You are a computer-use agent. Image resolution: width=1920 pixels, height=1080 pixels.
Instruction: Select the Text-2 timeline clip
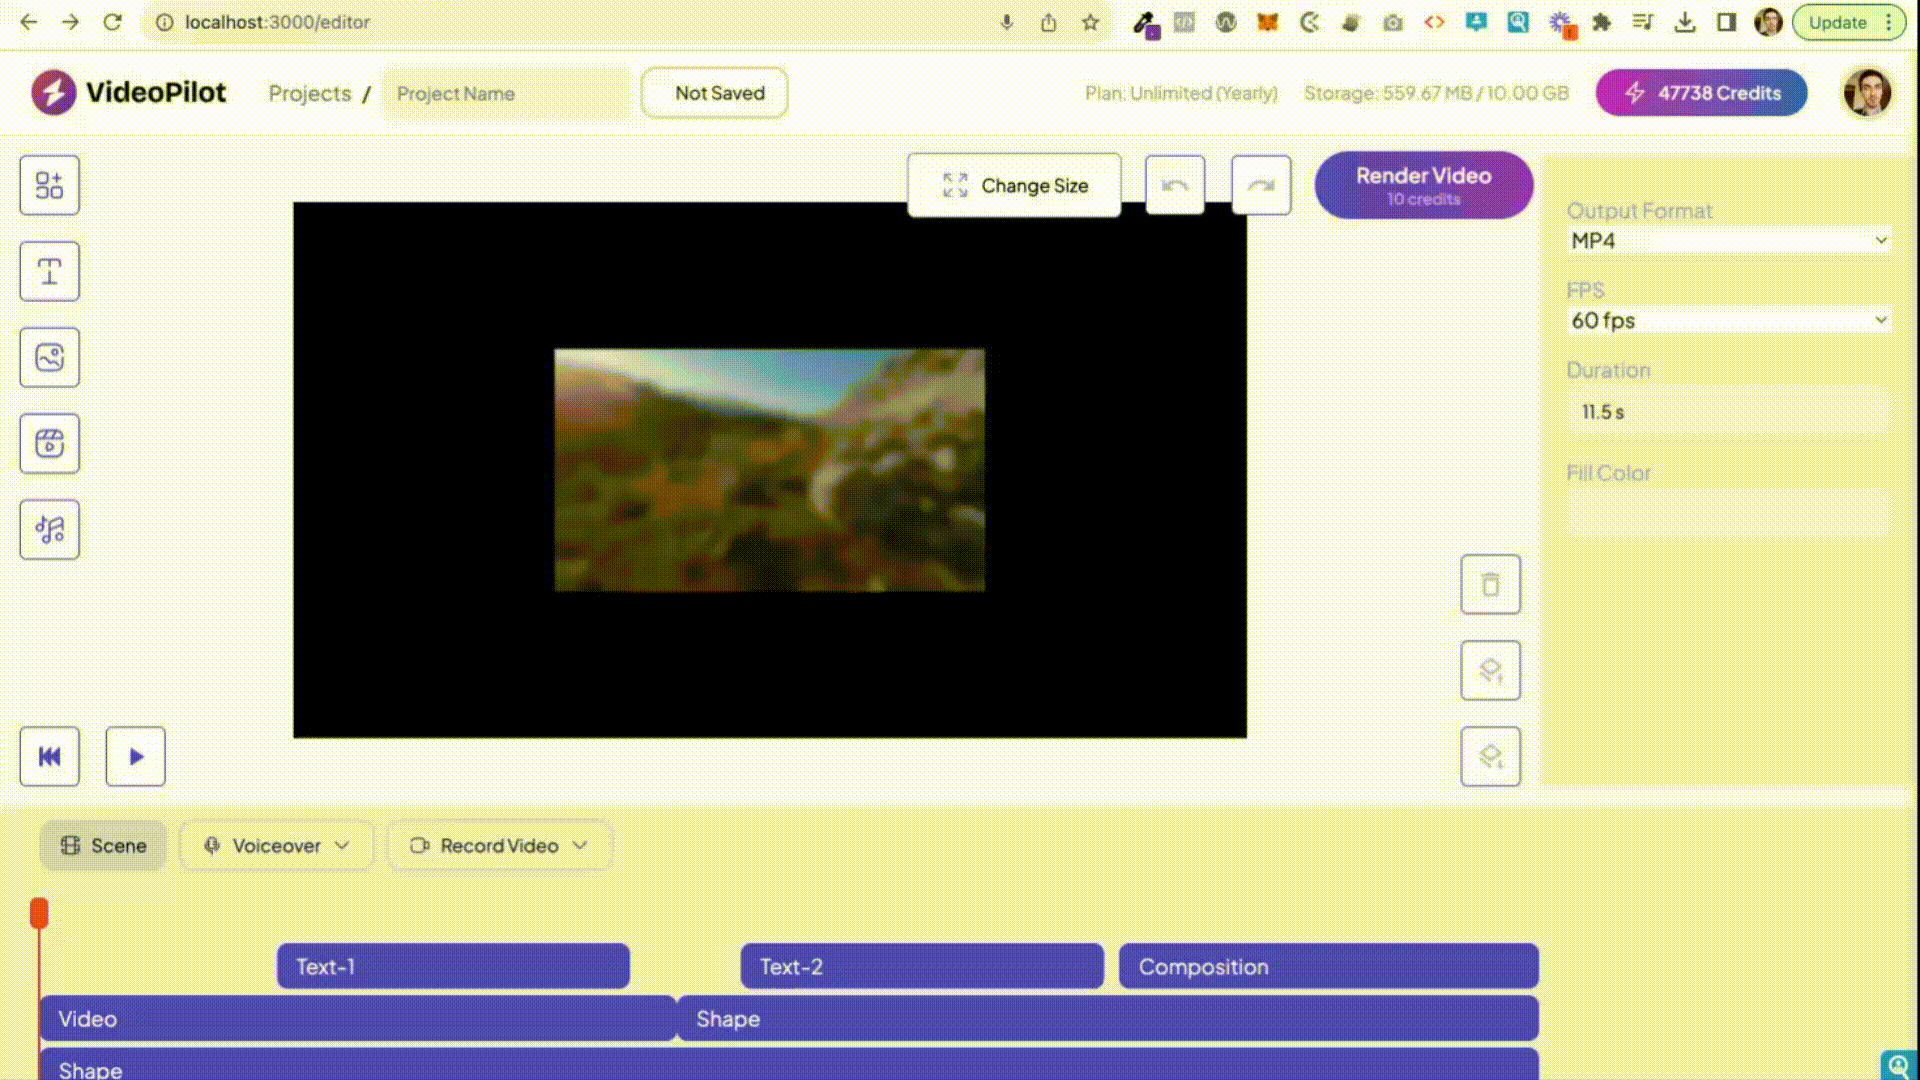point(922,966)
